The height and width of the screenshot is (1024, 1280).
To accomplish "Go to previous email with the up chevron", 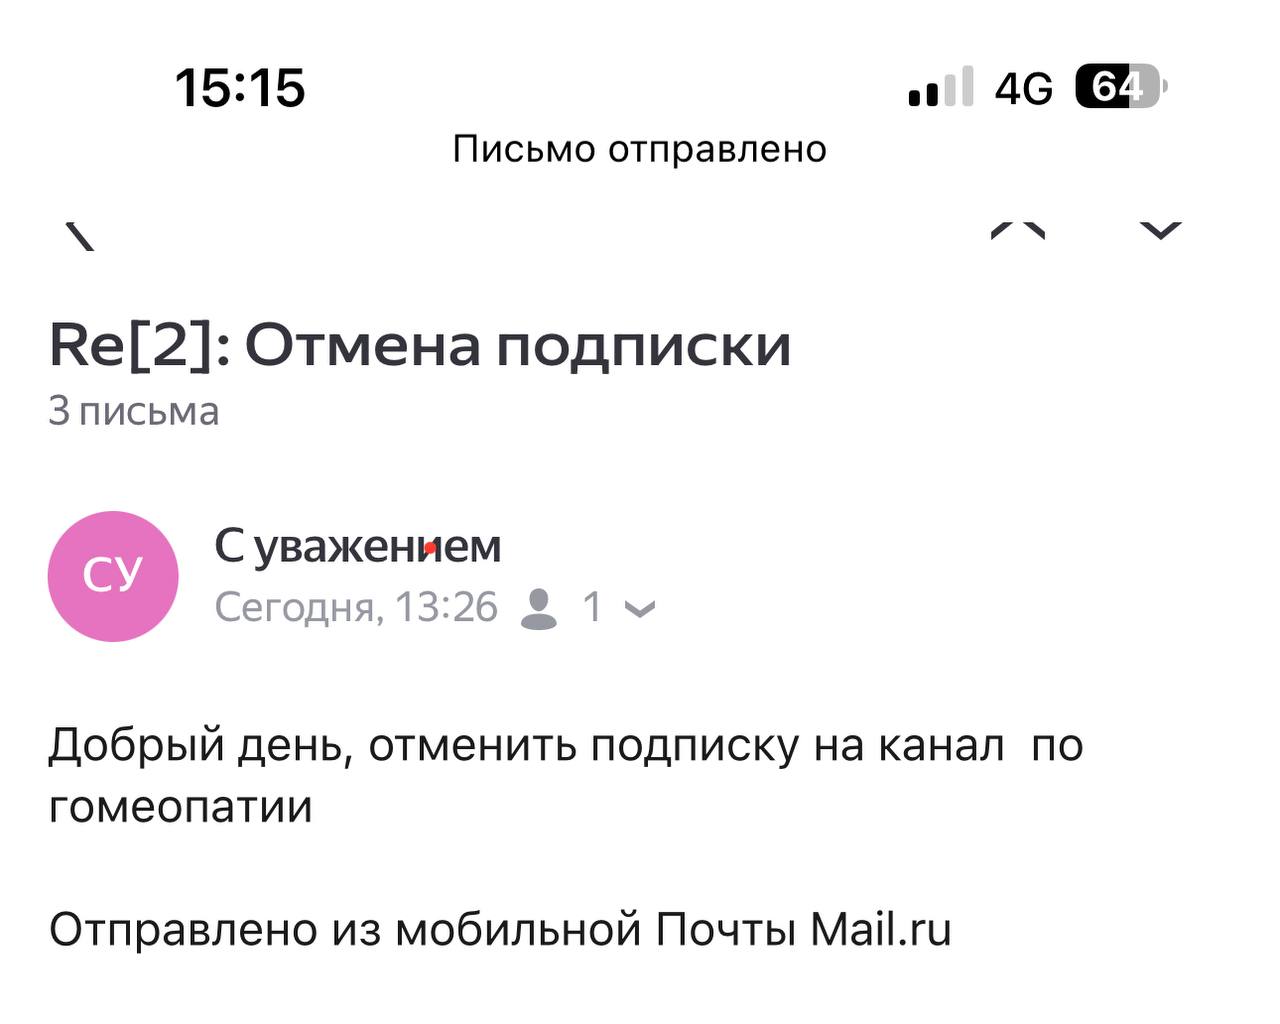I will (x=1018, y=231).
